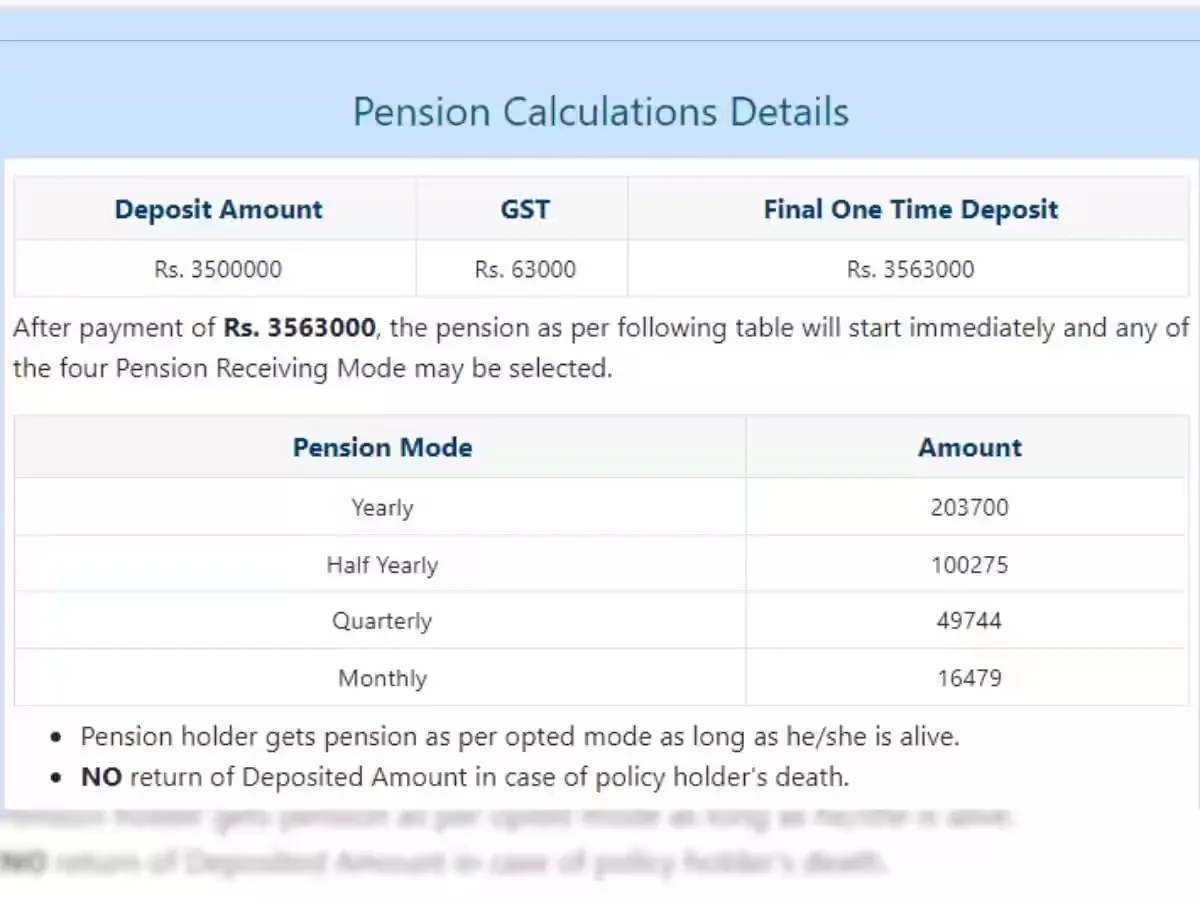The height and width of the screenshot is (900, 1200).
Task: Click the Pension Calculations Details heading
Action: [x=600, y=112]
